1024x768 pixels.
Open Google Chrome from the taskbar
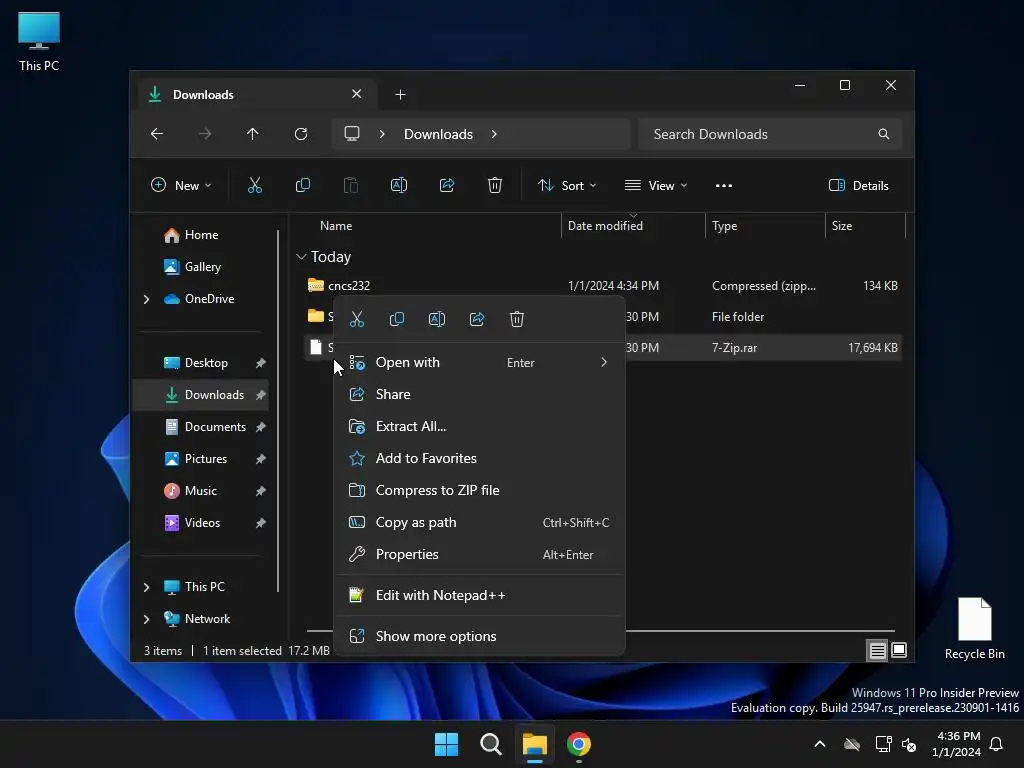click(579, 744)
